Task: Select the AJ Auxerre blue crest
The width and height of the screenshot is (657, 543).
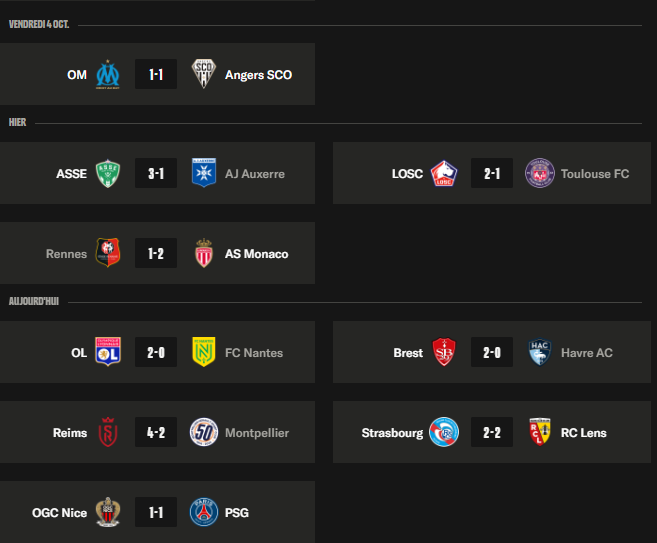Action: click(x=204, y=173)
